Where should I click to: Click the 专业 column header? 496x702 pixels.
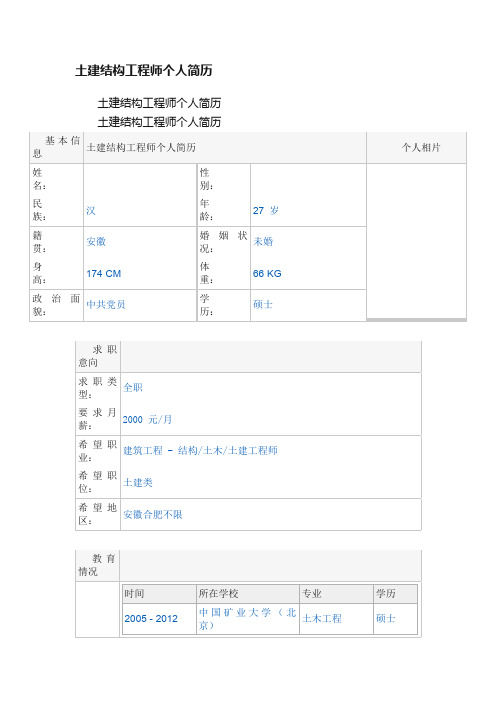pyautogui.click(x=337, y=594)
